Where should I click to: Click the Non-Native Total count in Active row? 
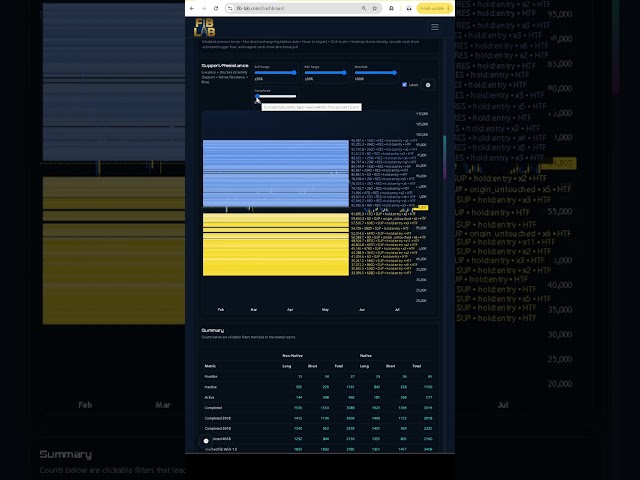coord(351,397)
